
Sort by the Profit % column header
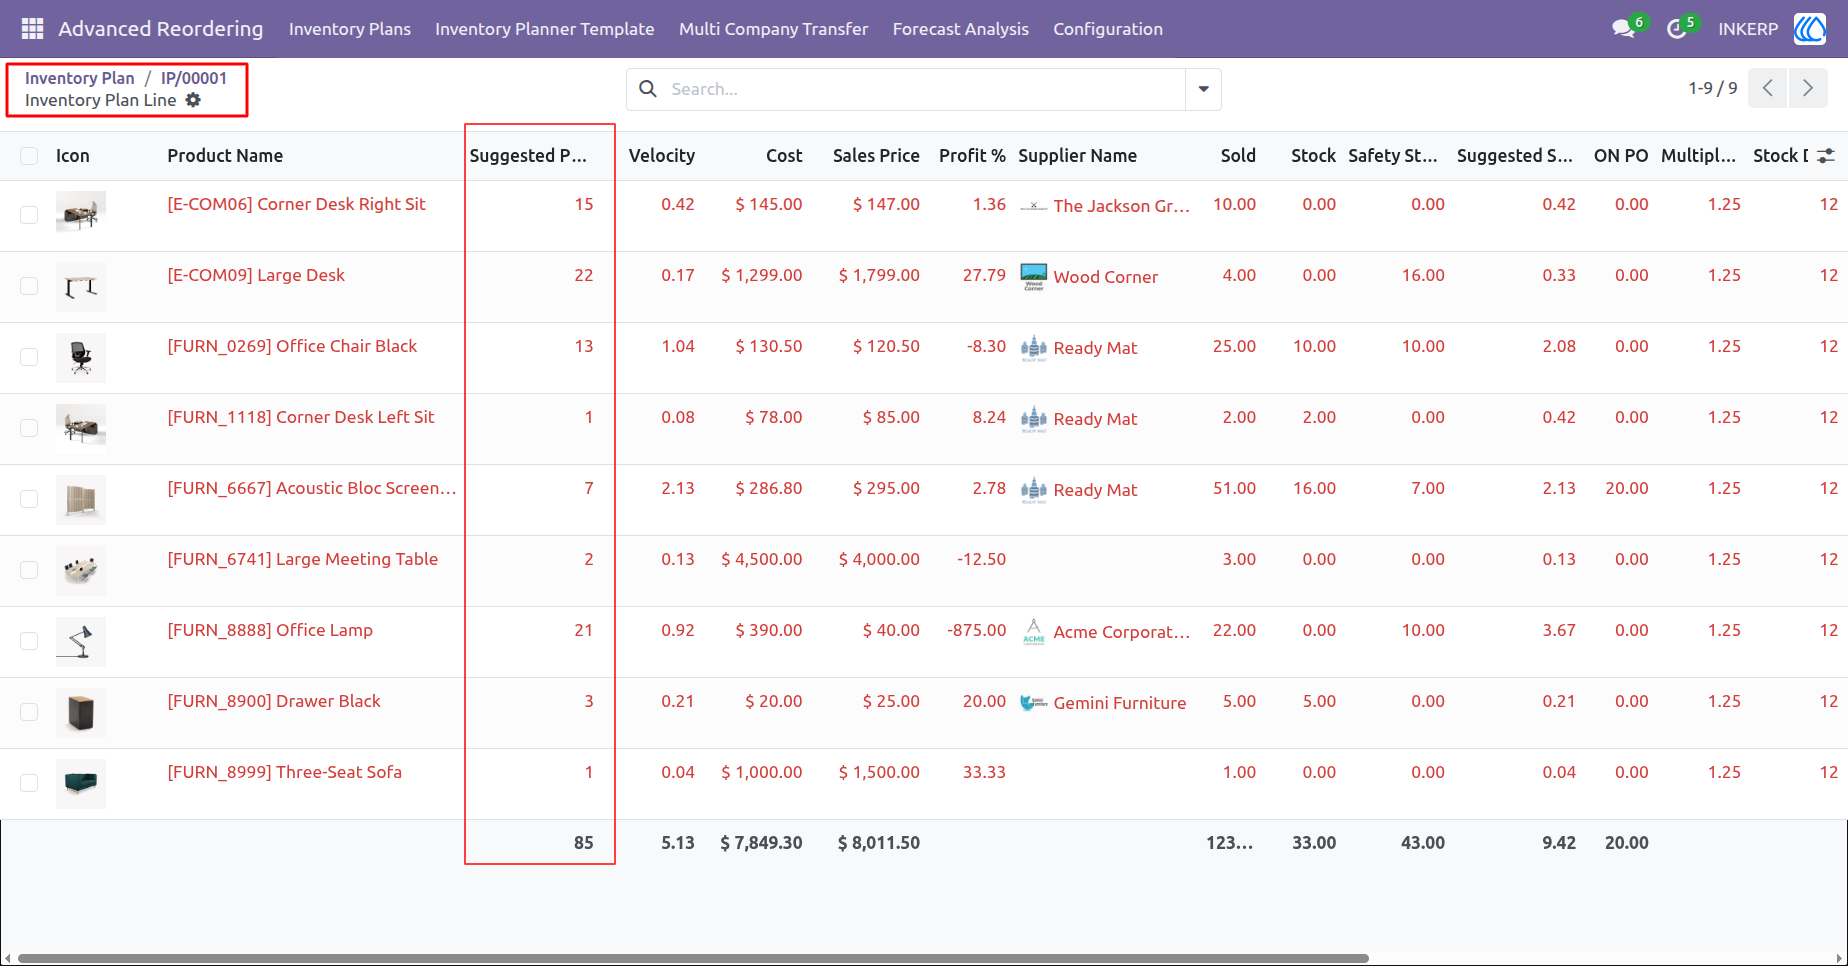(x=972, y=156)
